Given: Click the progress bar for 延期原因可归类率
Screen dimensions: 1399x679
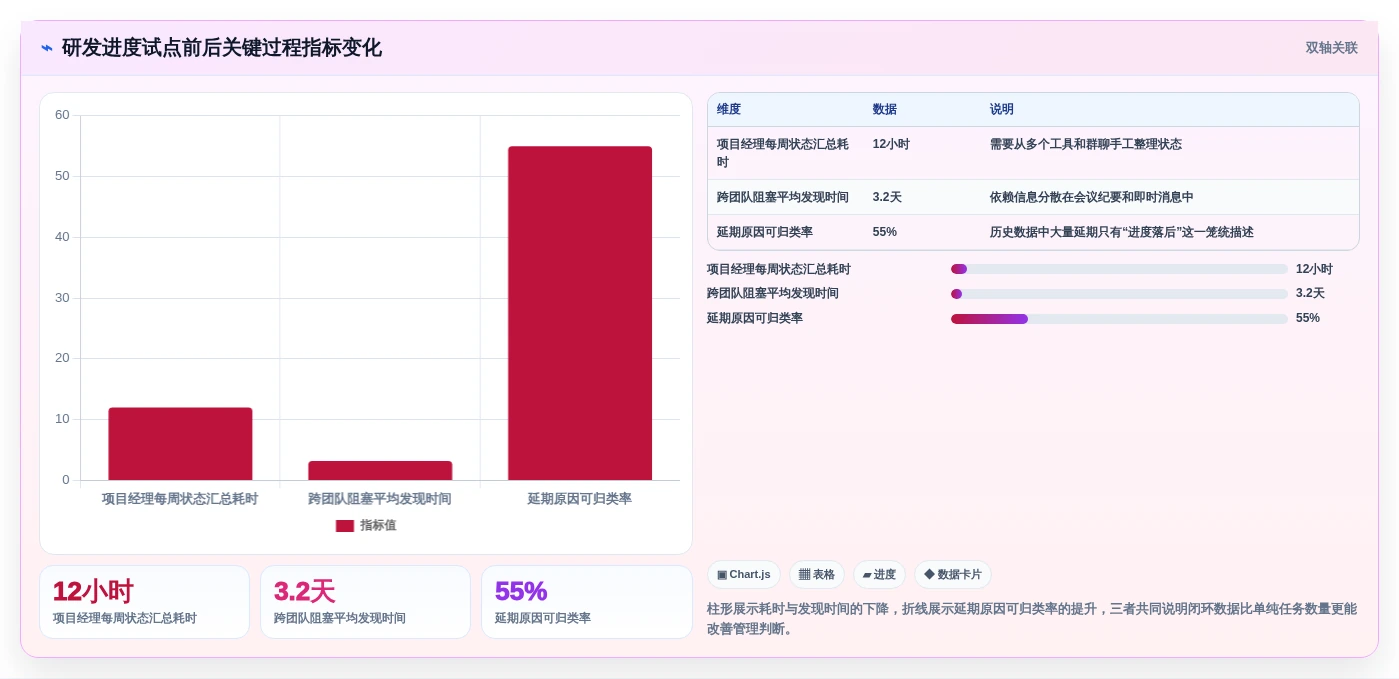Looking at the screenshot, I should tap(1119, 319).
